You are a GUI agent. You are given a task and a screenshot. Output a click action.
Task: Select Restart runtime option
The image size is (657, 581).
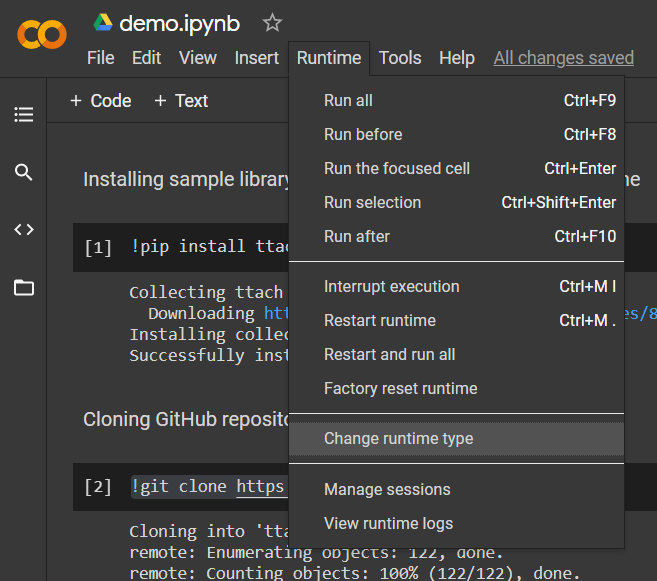[x=379, y=320]
